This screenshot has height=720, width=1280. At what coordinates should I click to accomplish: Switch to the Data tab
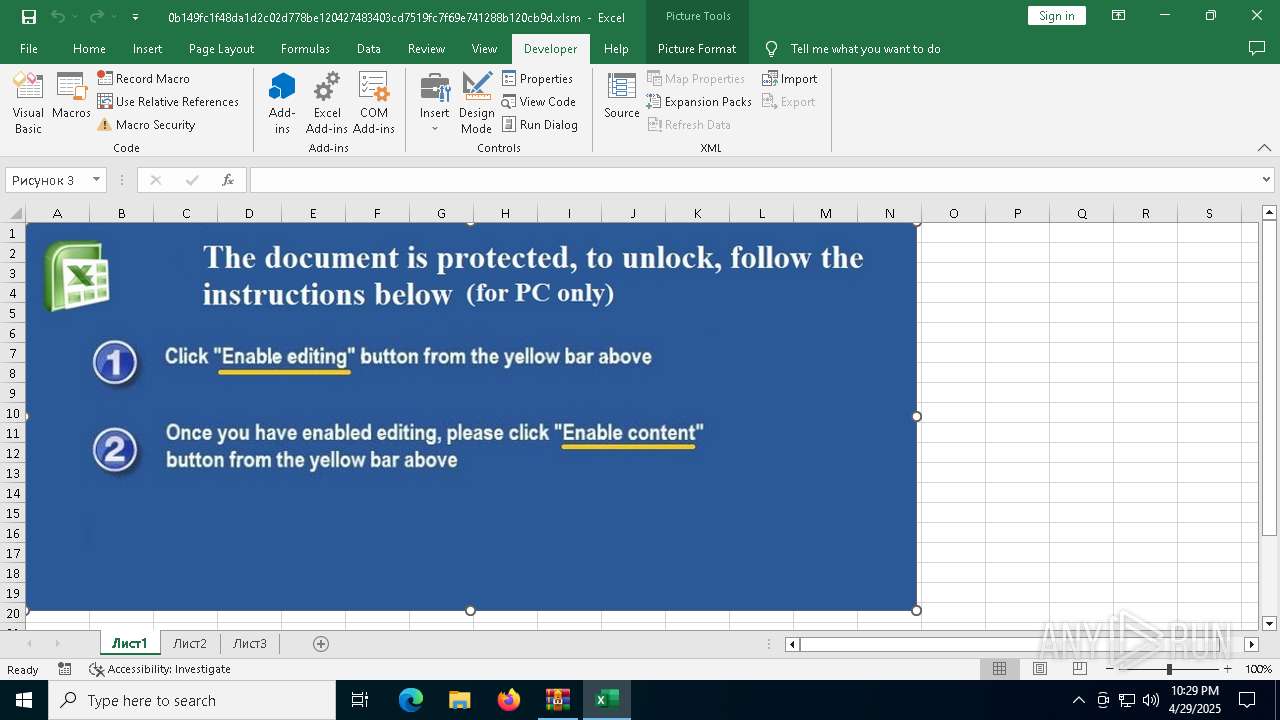point(368,48)
